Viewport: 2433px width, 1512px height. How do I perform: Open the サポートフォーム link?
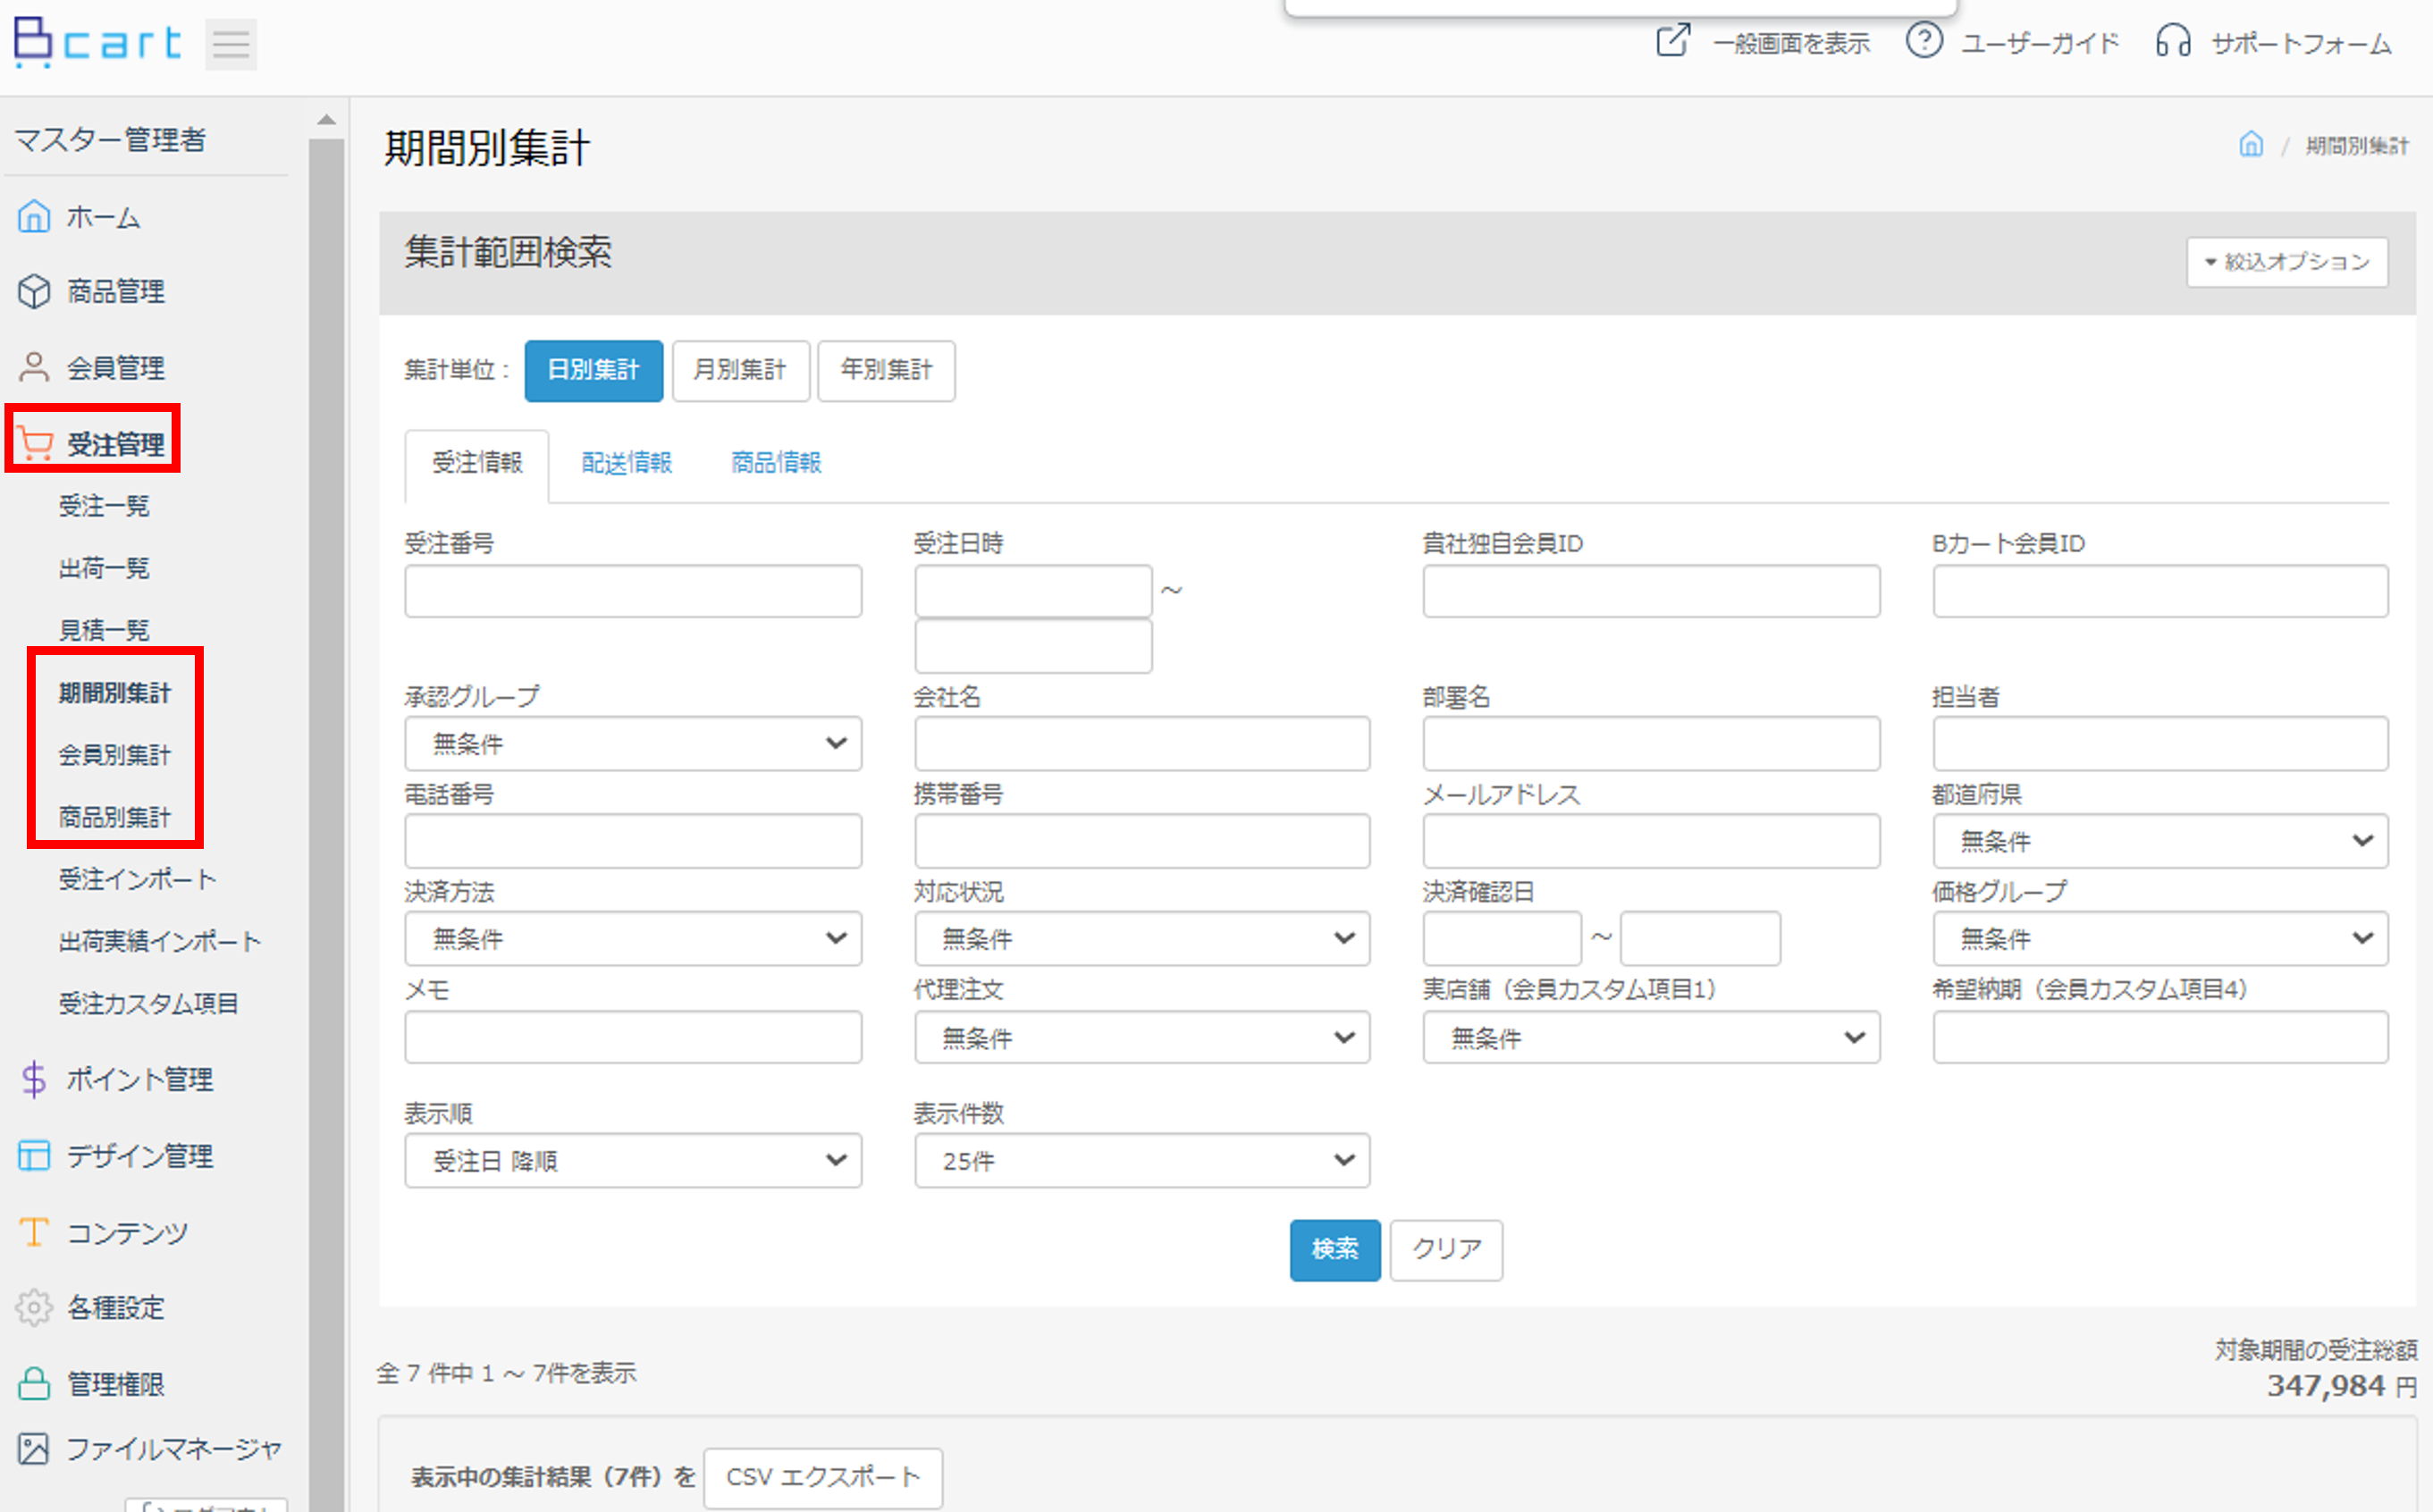coord(2301,43)
